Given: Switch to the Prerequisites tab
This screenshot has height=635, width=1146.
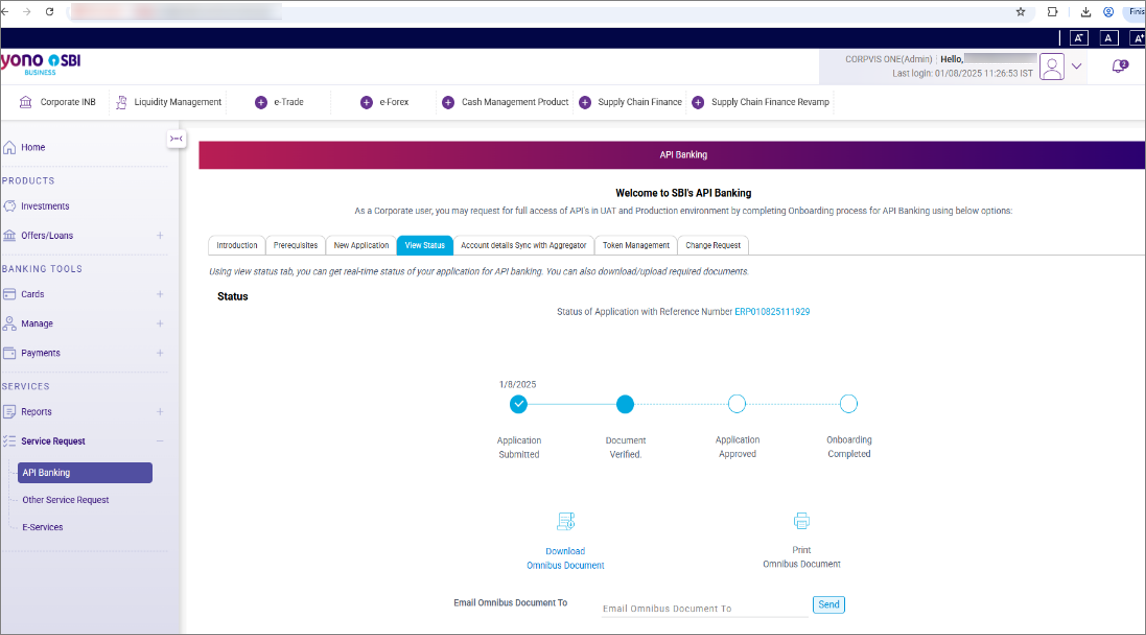Looking at the screenshot, I should [x=295, y=246].
